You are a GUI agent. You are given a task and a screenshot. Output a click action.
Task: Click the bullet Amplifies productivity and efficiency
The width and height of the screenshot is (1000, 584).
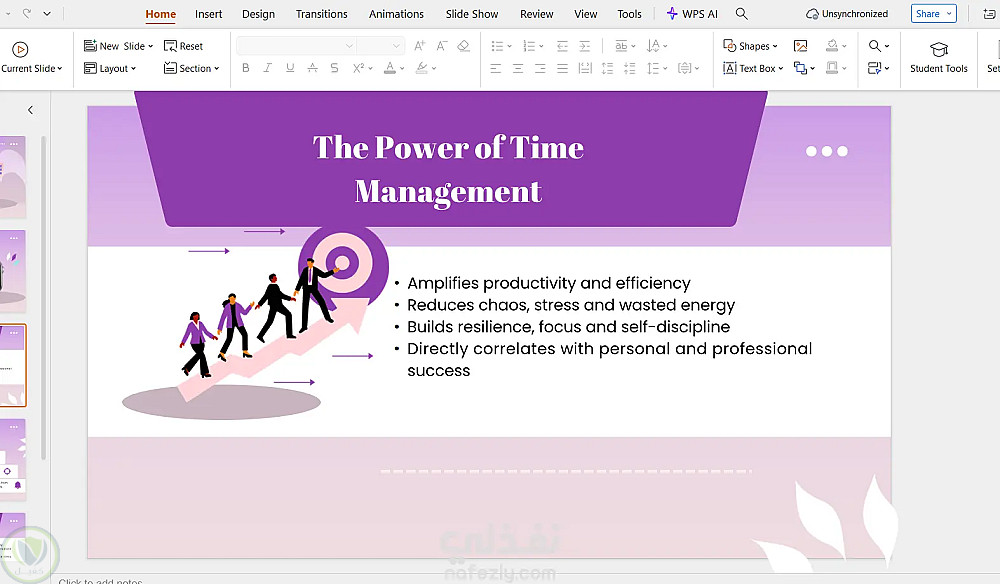[548, 283]
